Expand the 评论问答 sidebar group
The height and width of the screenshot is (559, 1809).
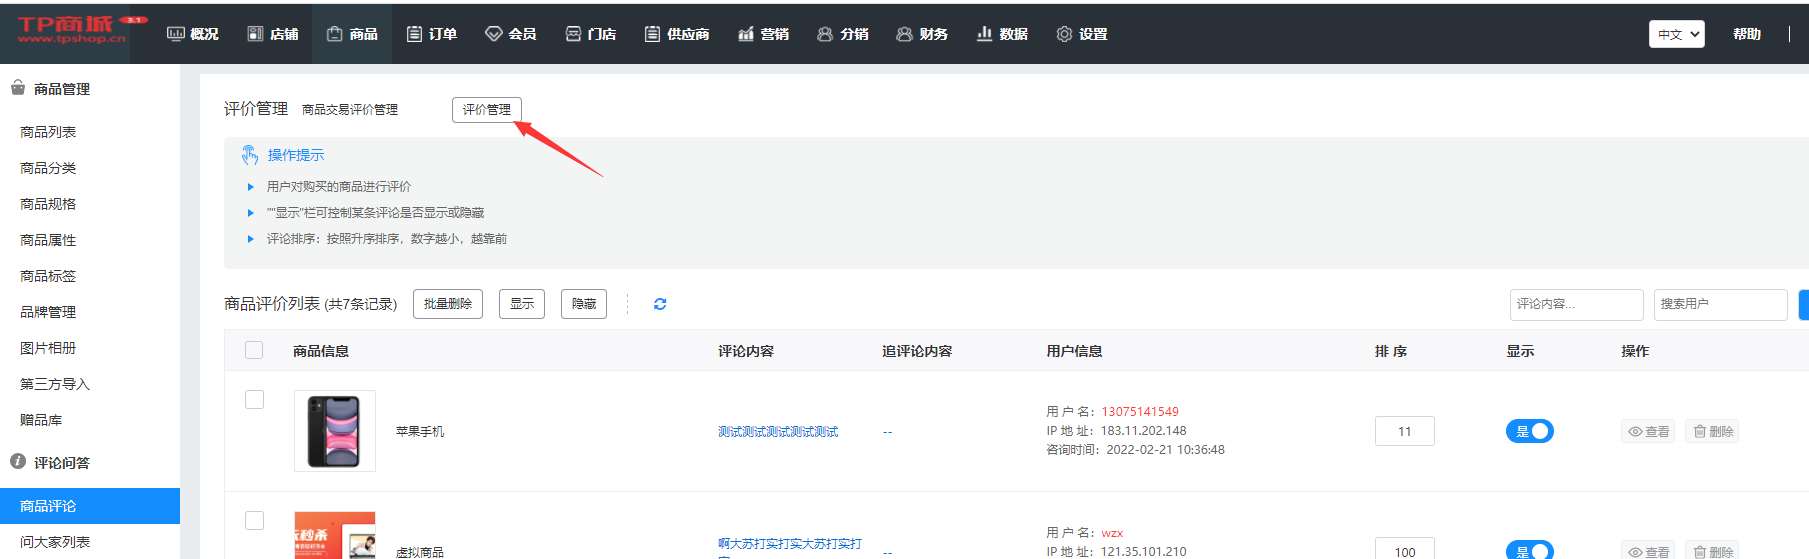coord(62,462)
